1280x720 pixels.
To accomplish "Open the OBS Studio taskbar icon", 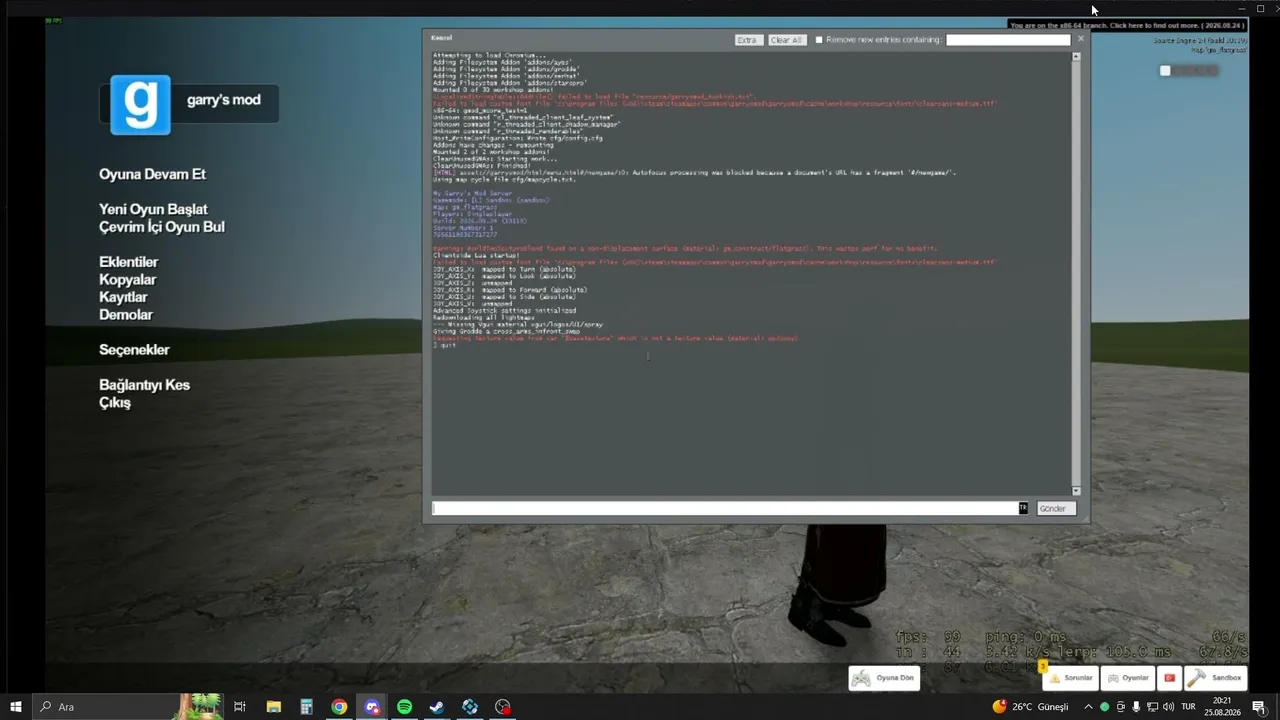I will coord(503,707).
